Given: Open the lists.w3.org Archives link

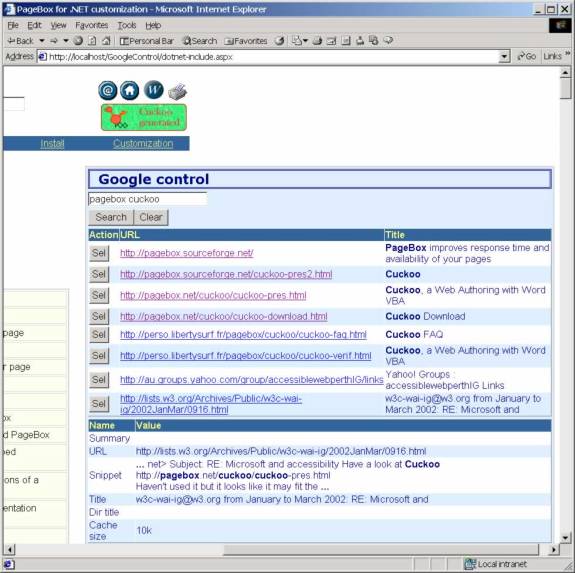Looking at the screenshot, I should coord(211,404).
